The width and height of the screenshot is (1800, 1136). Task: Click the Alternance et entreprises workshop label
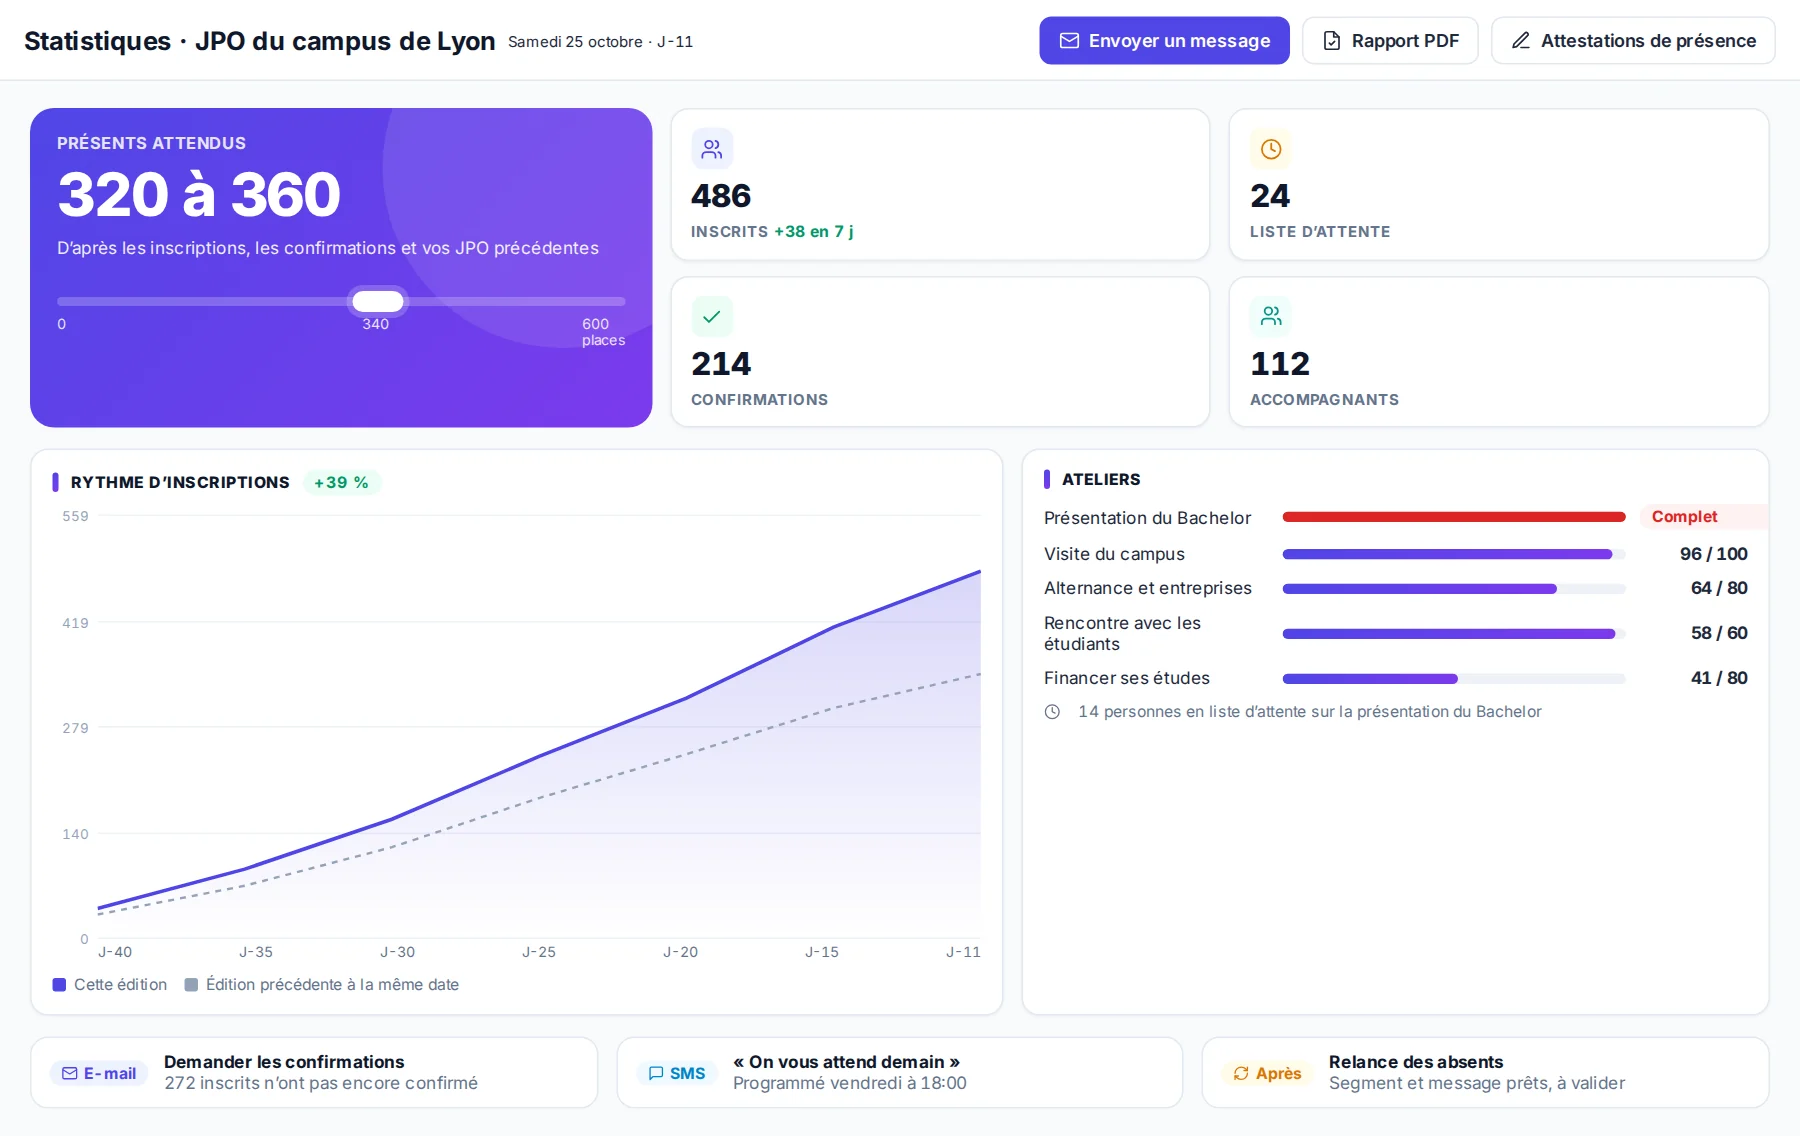point(1148,588)
